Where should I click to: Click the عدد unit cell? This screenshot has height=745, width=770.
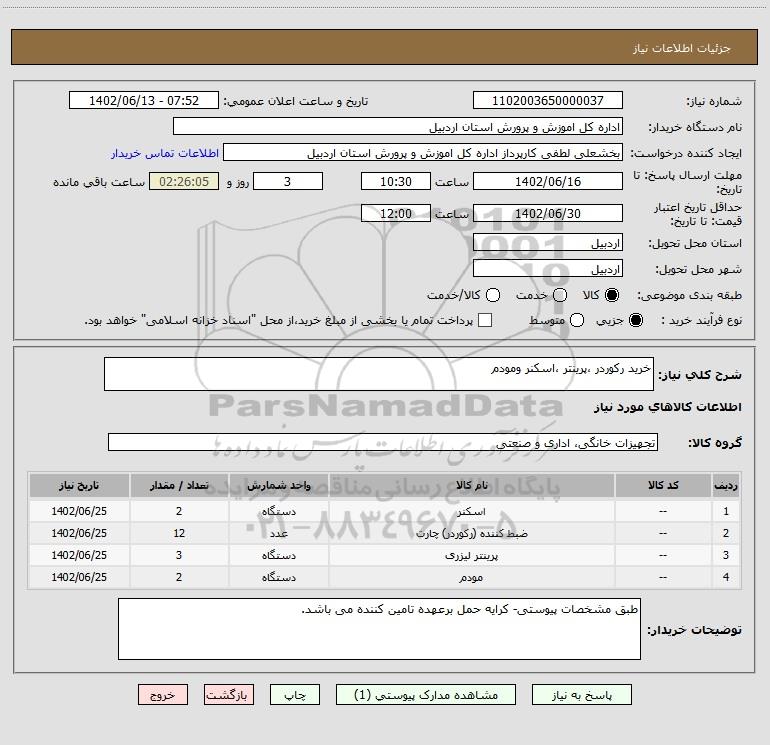coord(278,533)
